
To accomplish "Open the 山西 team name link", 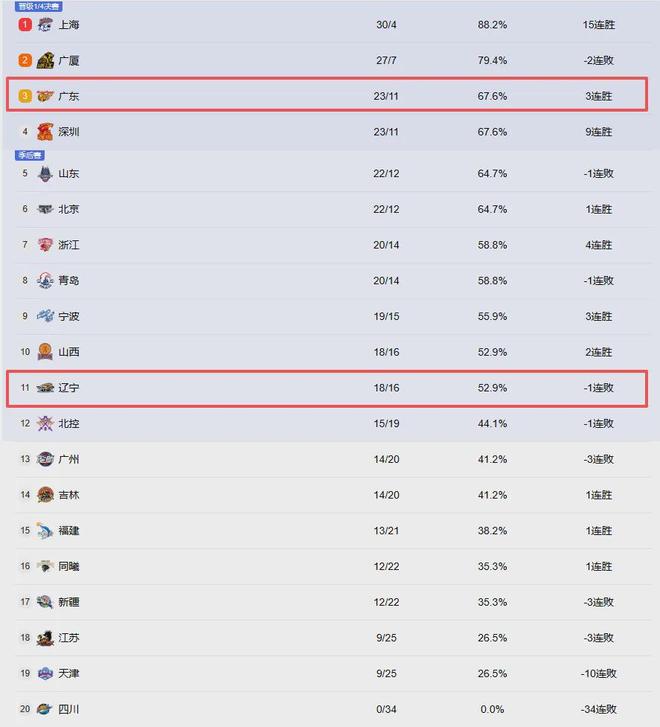I will (x=69, y=352).
